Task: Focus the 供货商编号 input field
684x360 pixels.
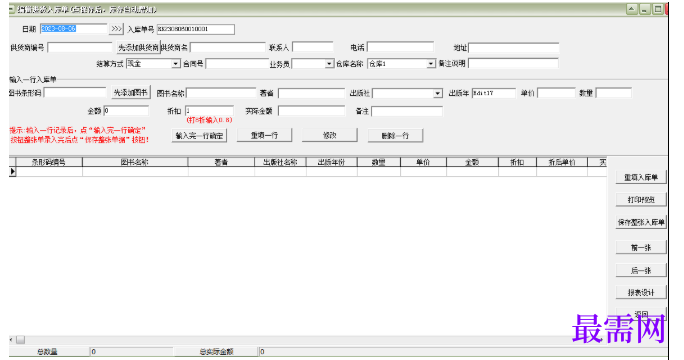Action: click(80, 47)
